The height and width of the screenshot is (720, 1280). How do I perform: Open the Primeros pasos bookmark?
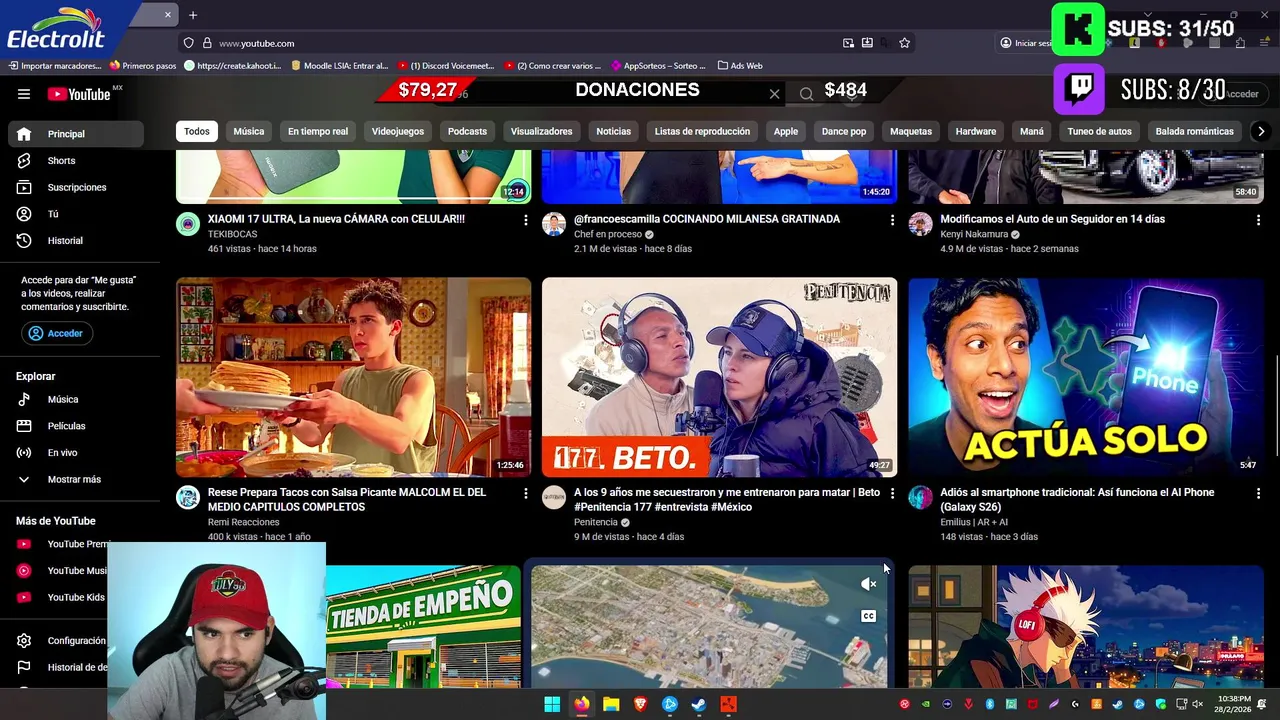[143, 66]
